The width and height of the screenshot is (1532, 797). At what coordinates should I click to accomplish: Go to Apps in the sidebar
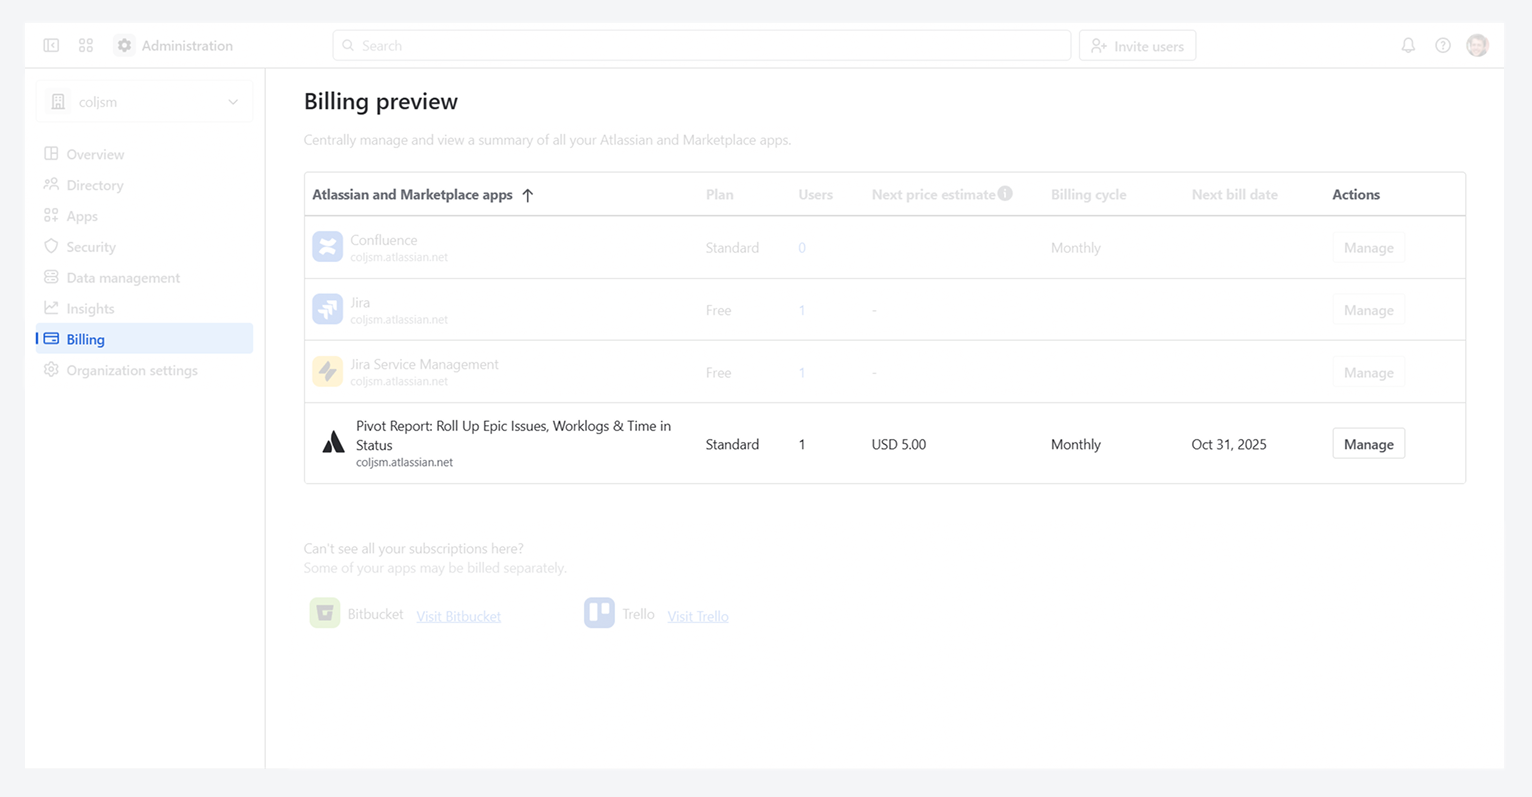pos(144,216)
